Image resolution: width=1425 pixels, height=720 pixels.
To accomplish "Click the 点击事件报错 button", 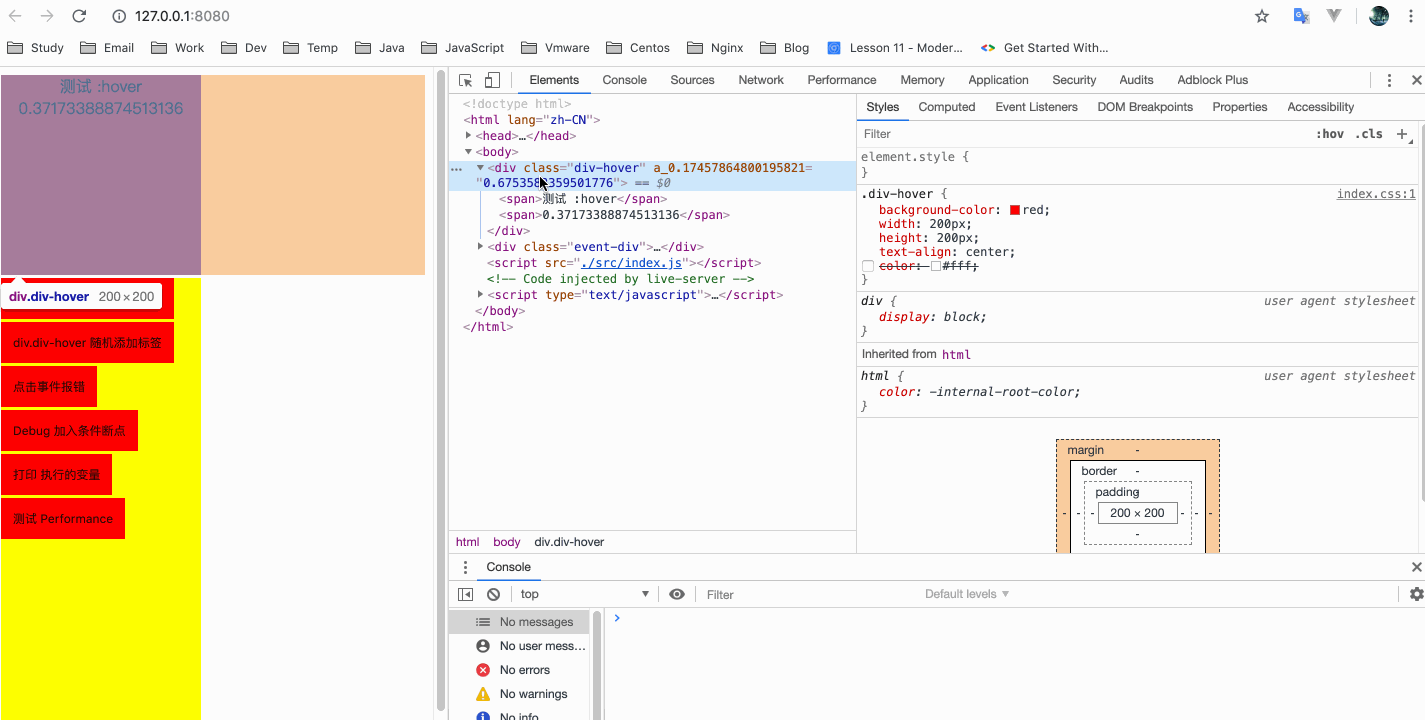I will [x=49, y=387].
